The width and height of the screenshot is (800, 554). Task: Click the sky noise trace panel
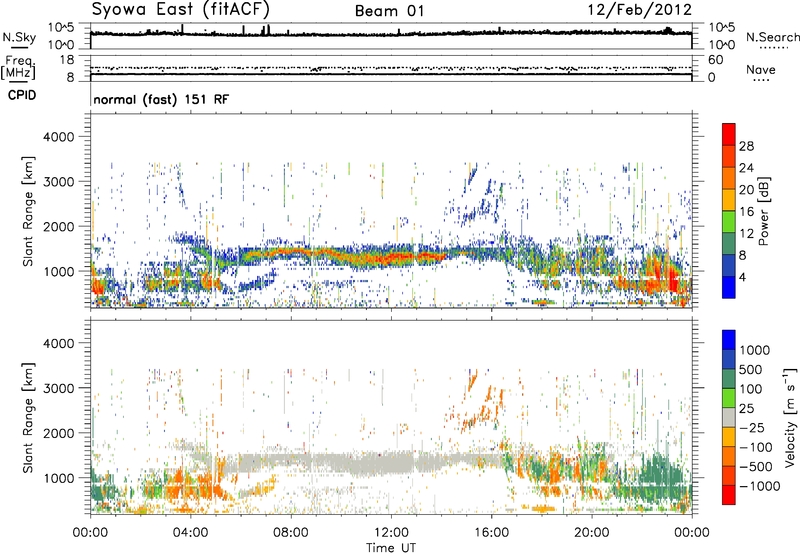pos(391,36)
